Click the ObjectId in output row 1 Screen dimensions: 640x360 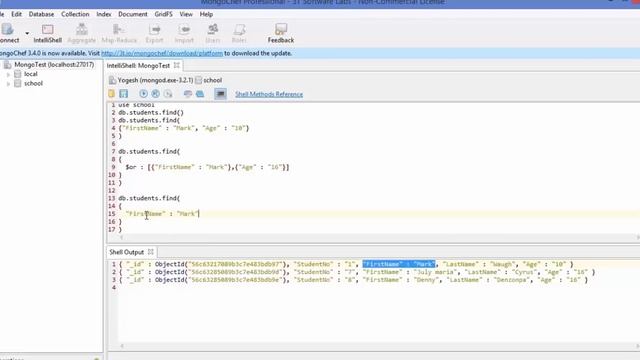tap(222, 264)
